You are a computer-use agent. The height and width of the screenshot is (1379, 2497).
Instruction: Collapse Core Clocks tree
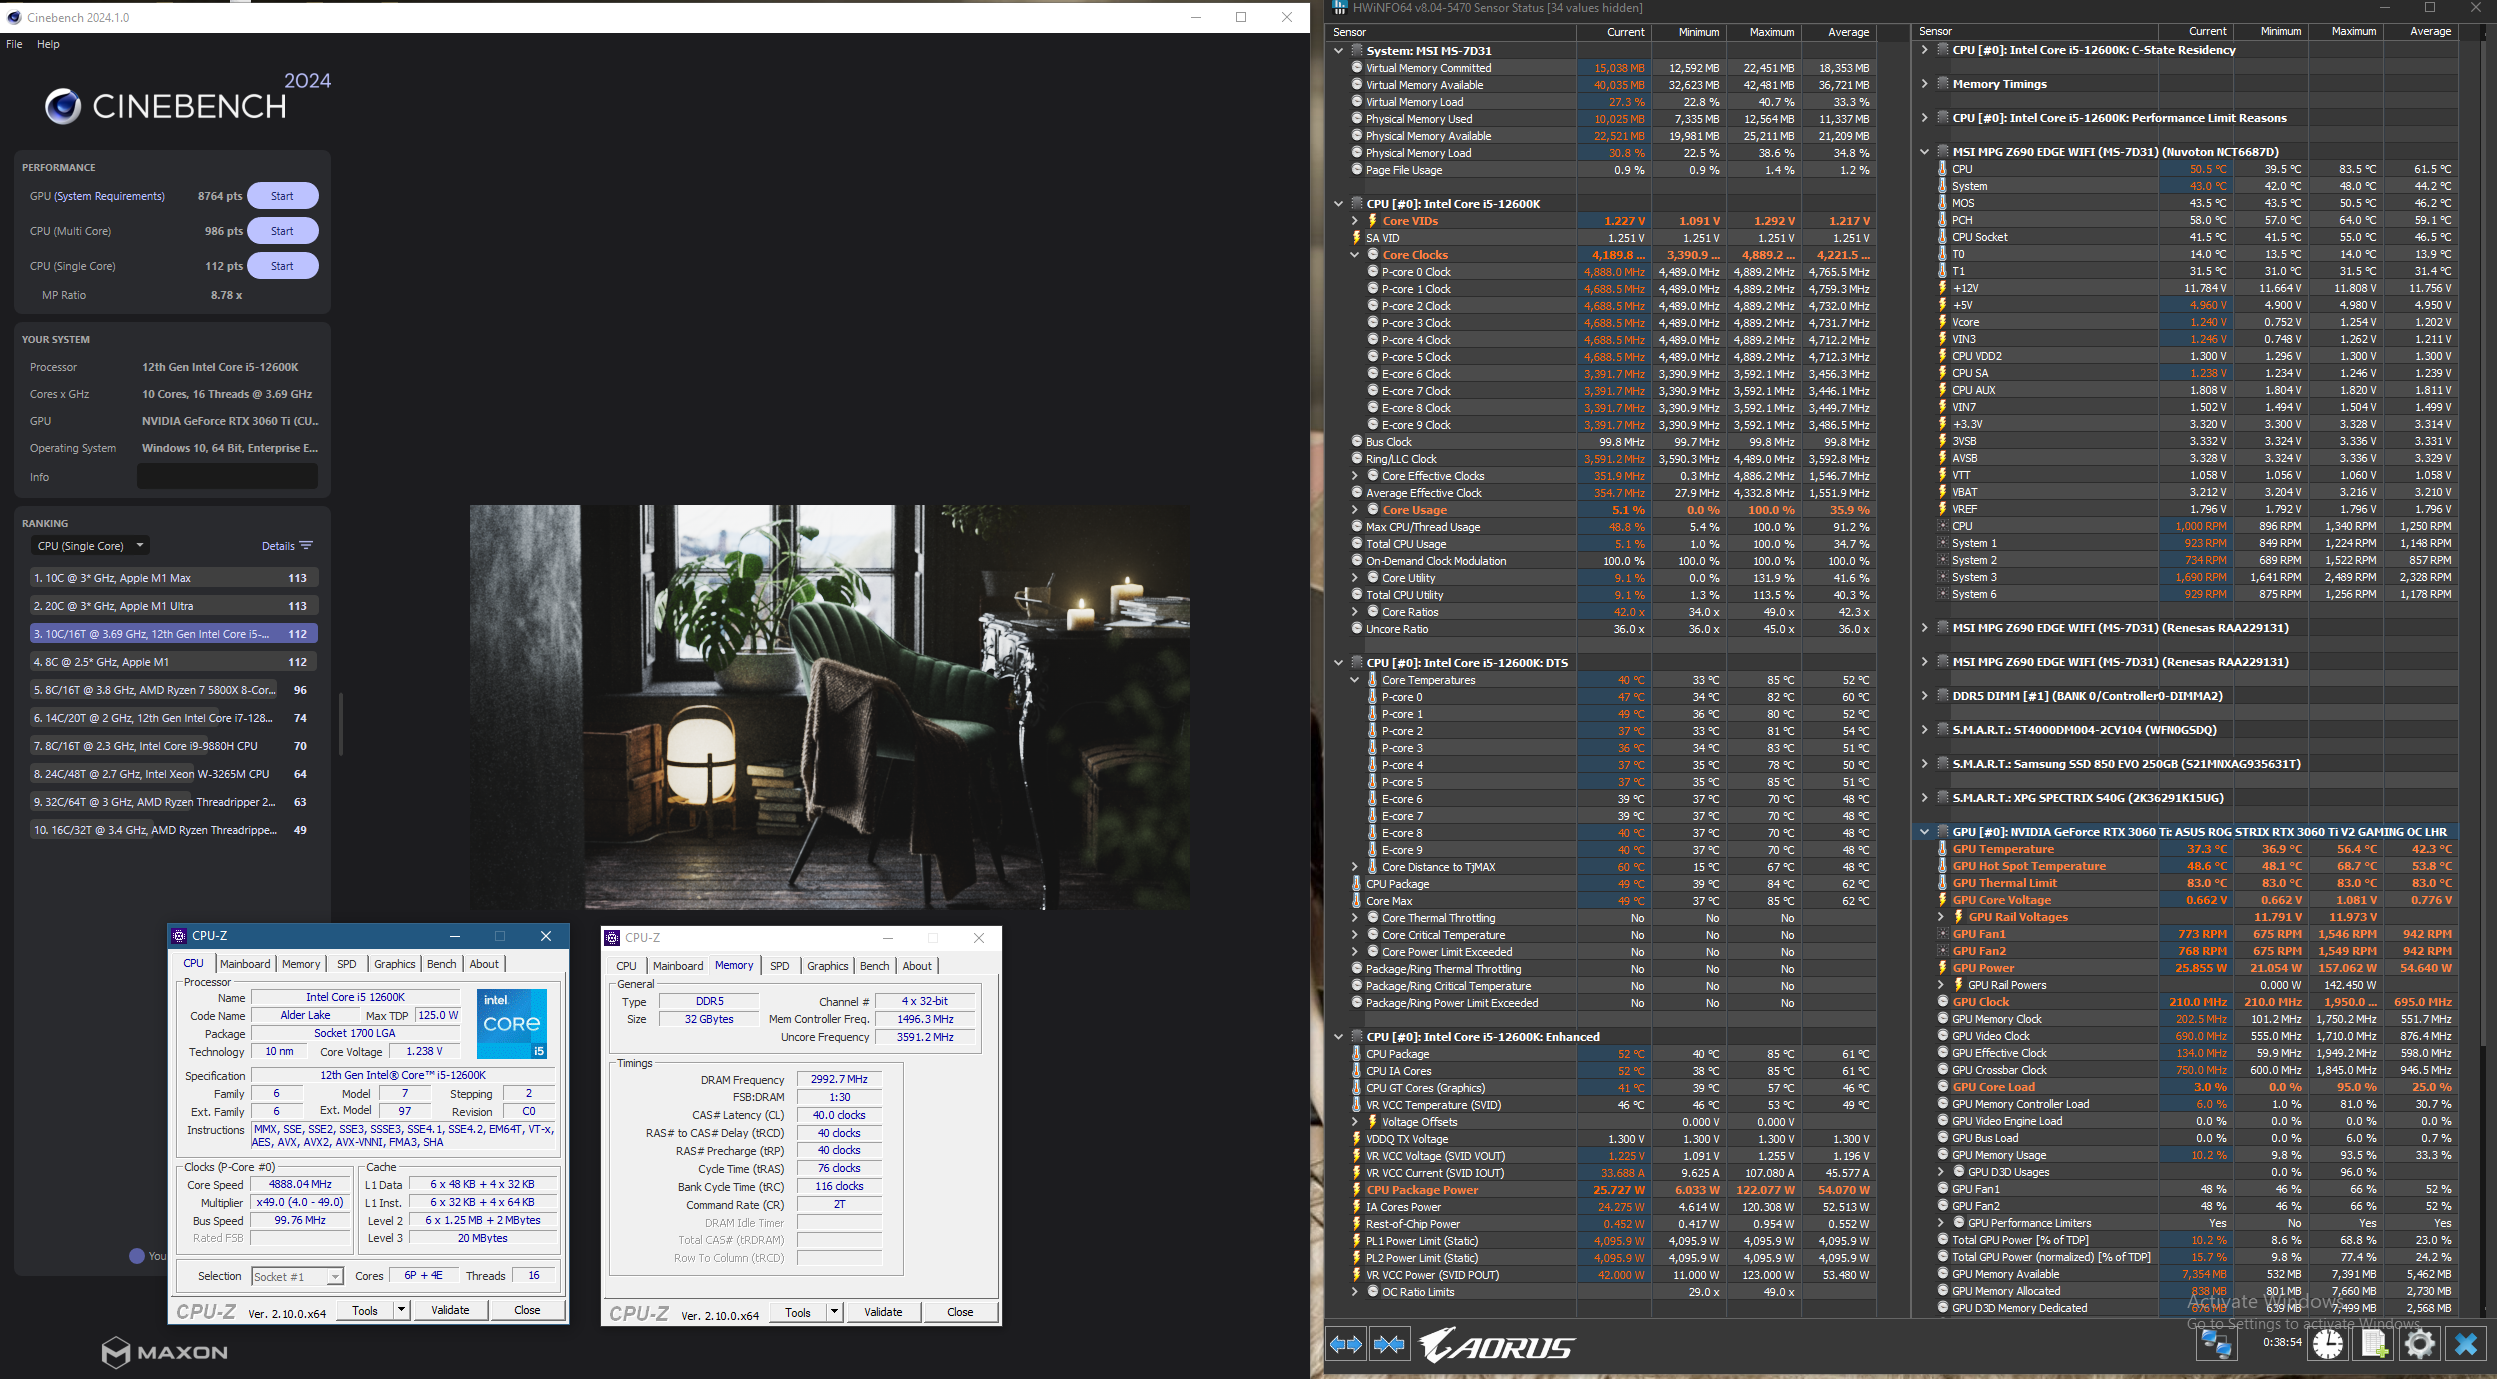click(1355, 255)
